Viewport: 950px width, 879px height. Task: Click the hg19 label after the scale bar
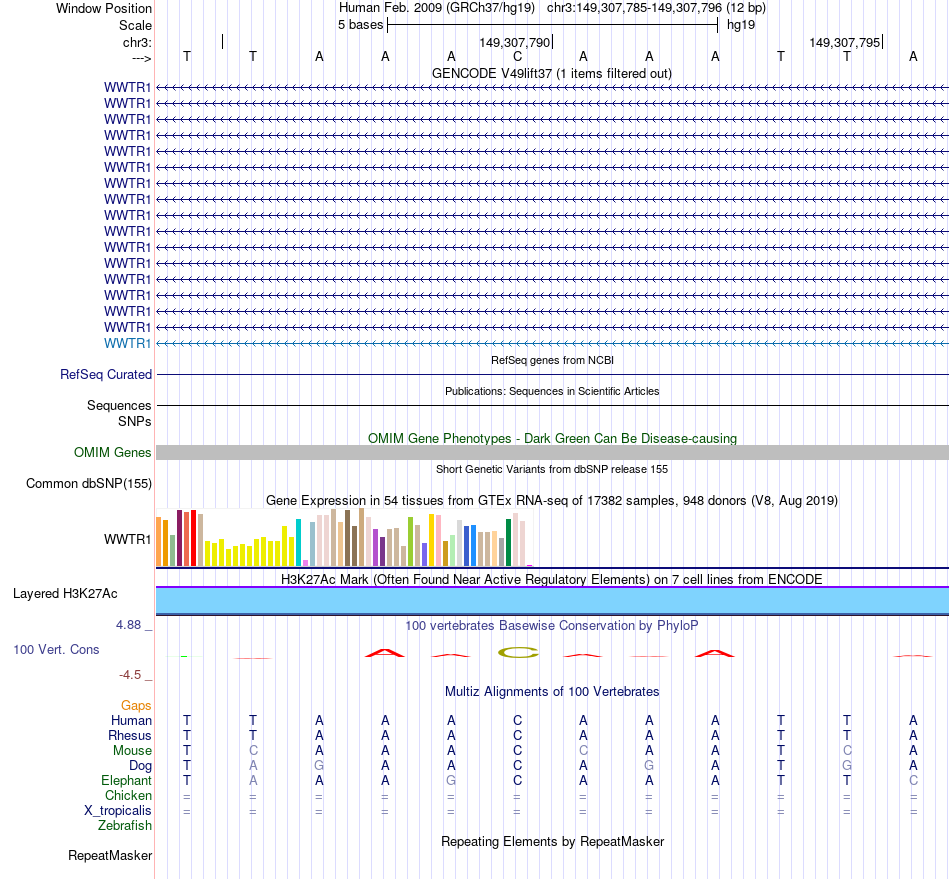pyautogui.click(x=741, y=25)
